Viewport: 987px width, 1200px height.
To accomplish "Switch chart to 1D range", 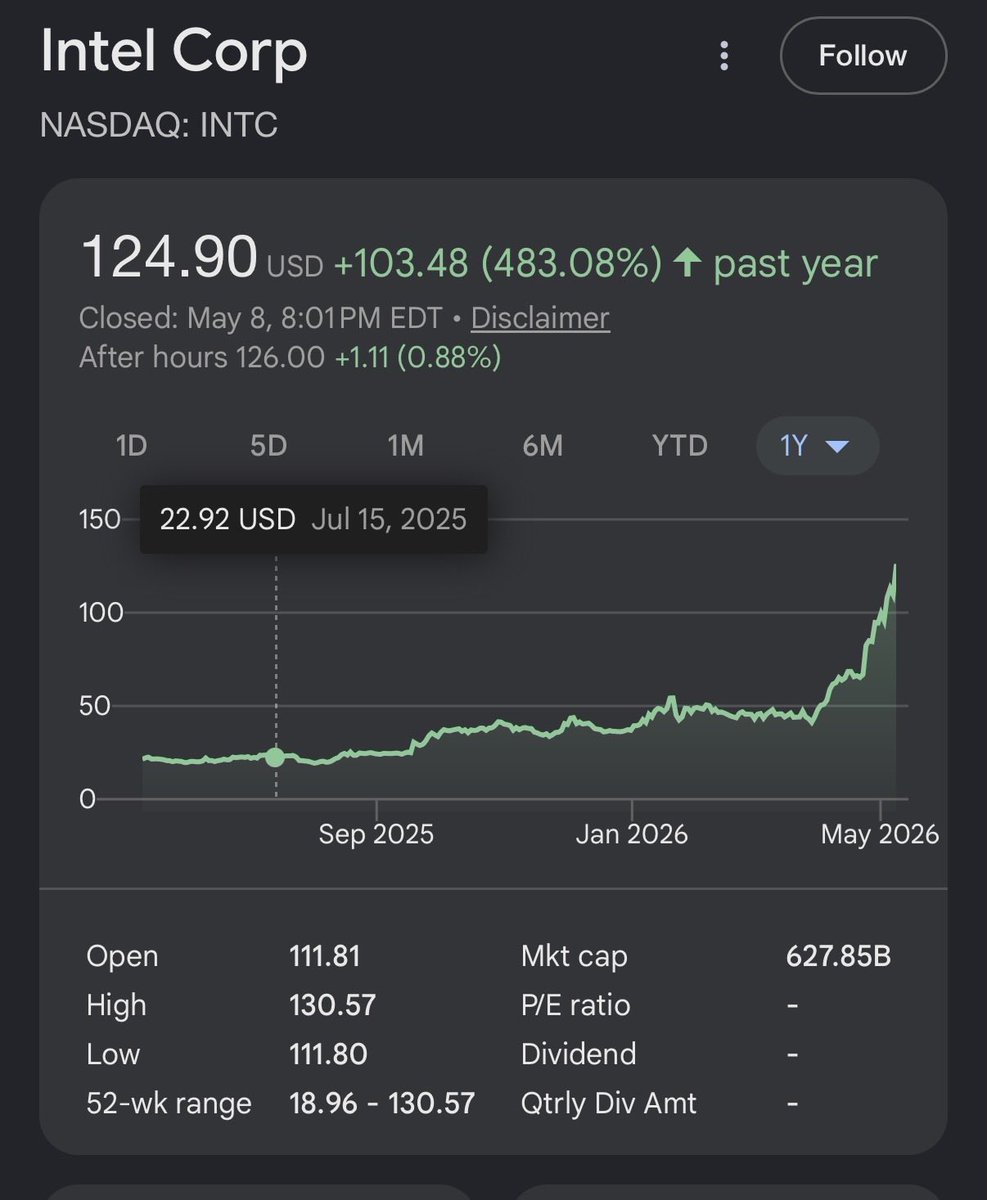I will [x=131, y=445].
